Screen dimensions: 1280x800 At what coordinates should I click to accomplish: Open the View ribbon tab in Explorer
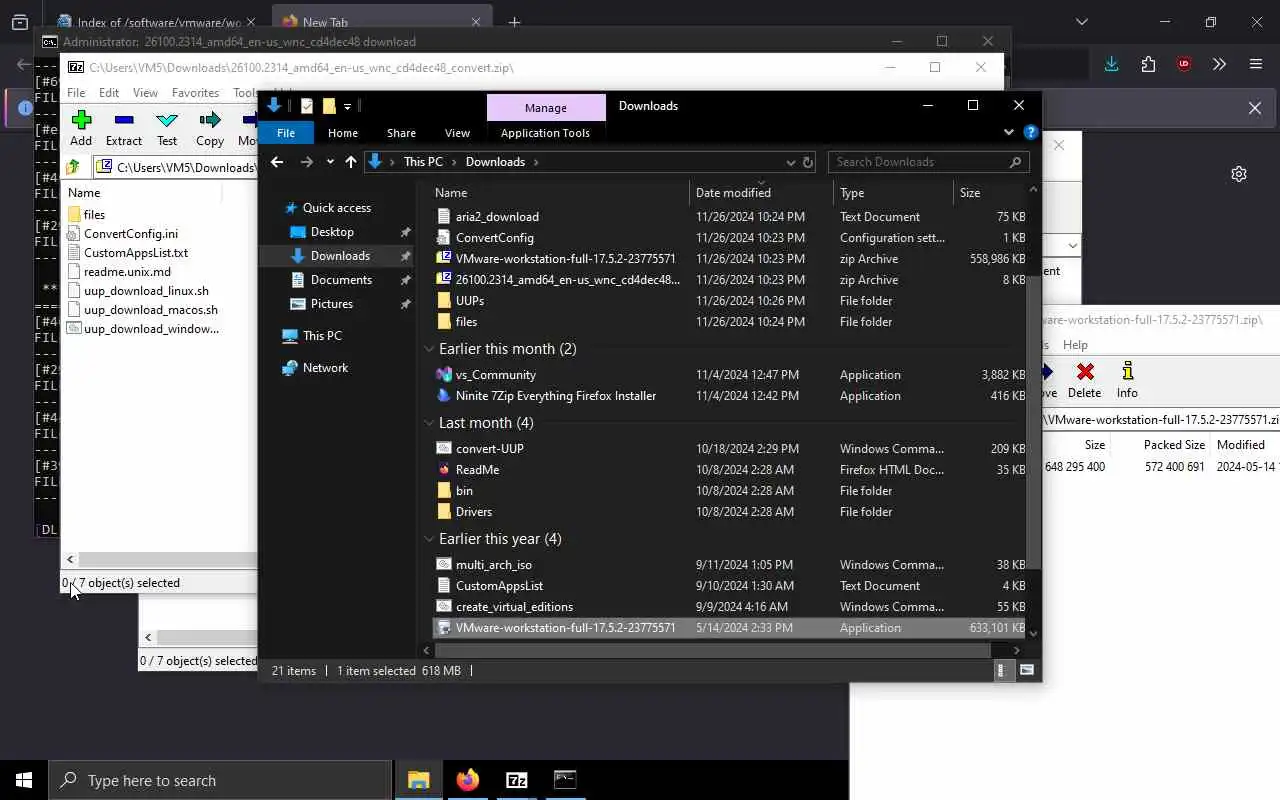tap(457, 133)
